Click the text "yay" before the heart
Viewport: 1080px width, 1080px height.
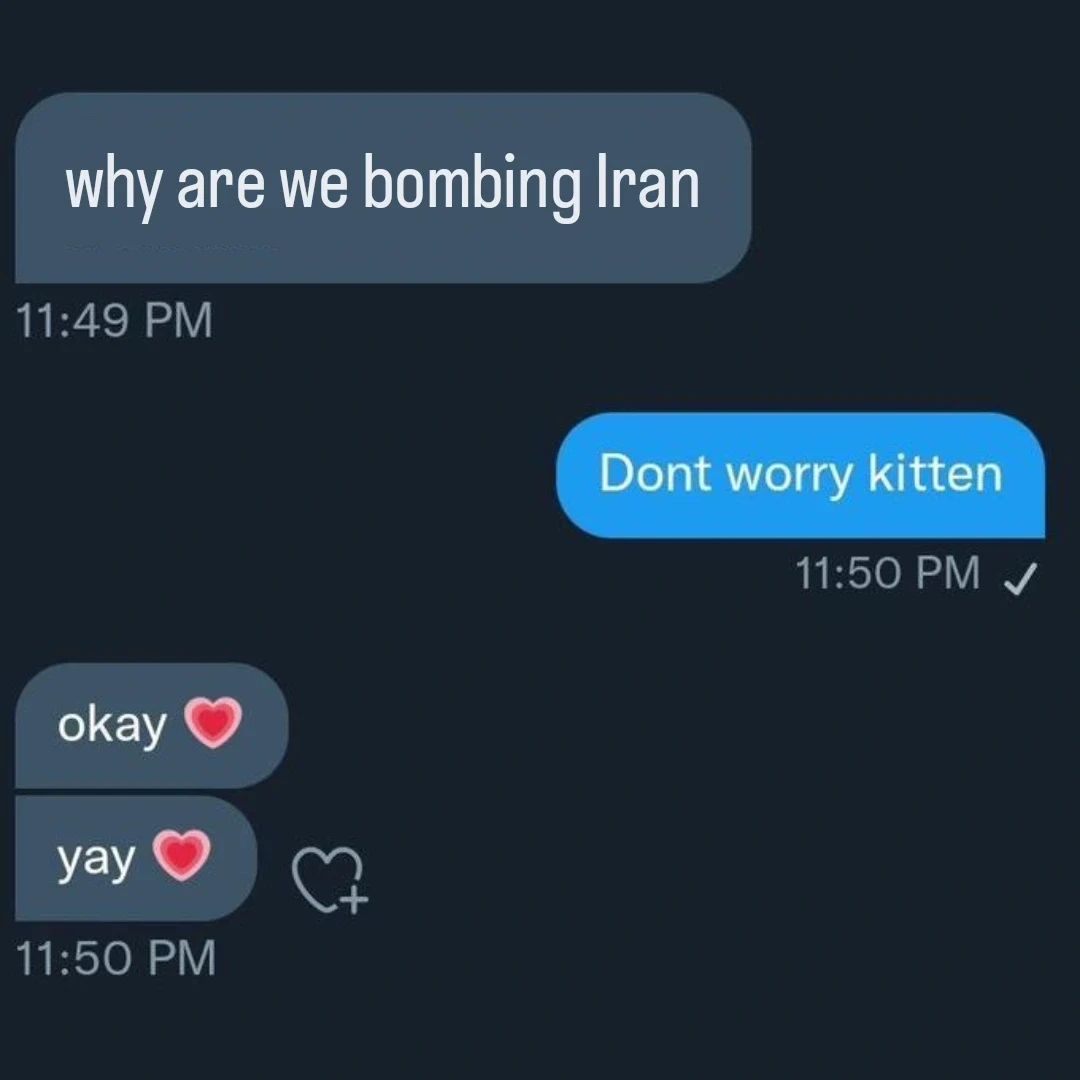click(x=96, y=861)
